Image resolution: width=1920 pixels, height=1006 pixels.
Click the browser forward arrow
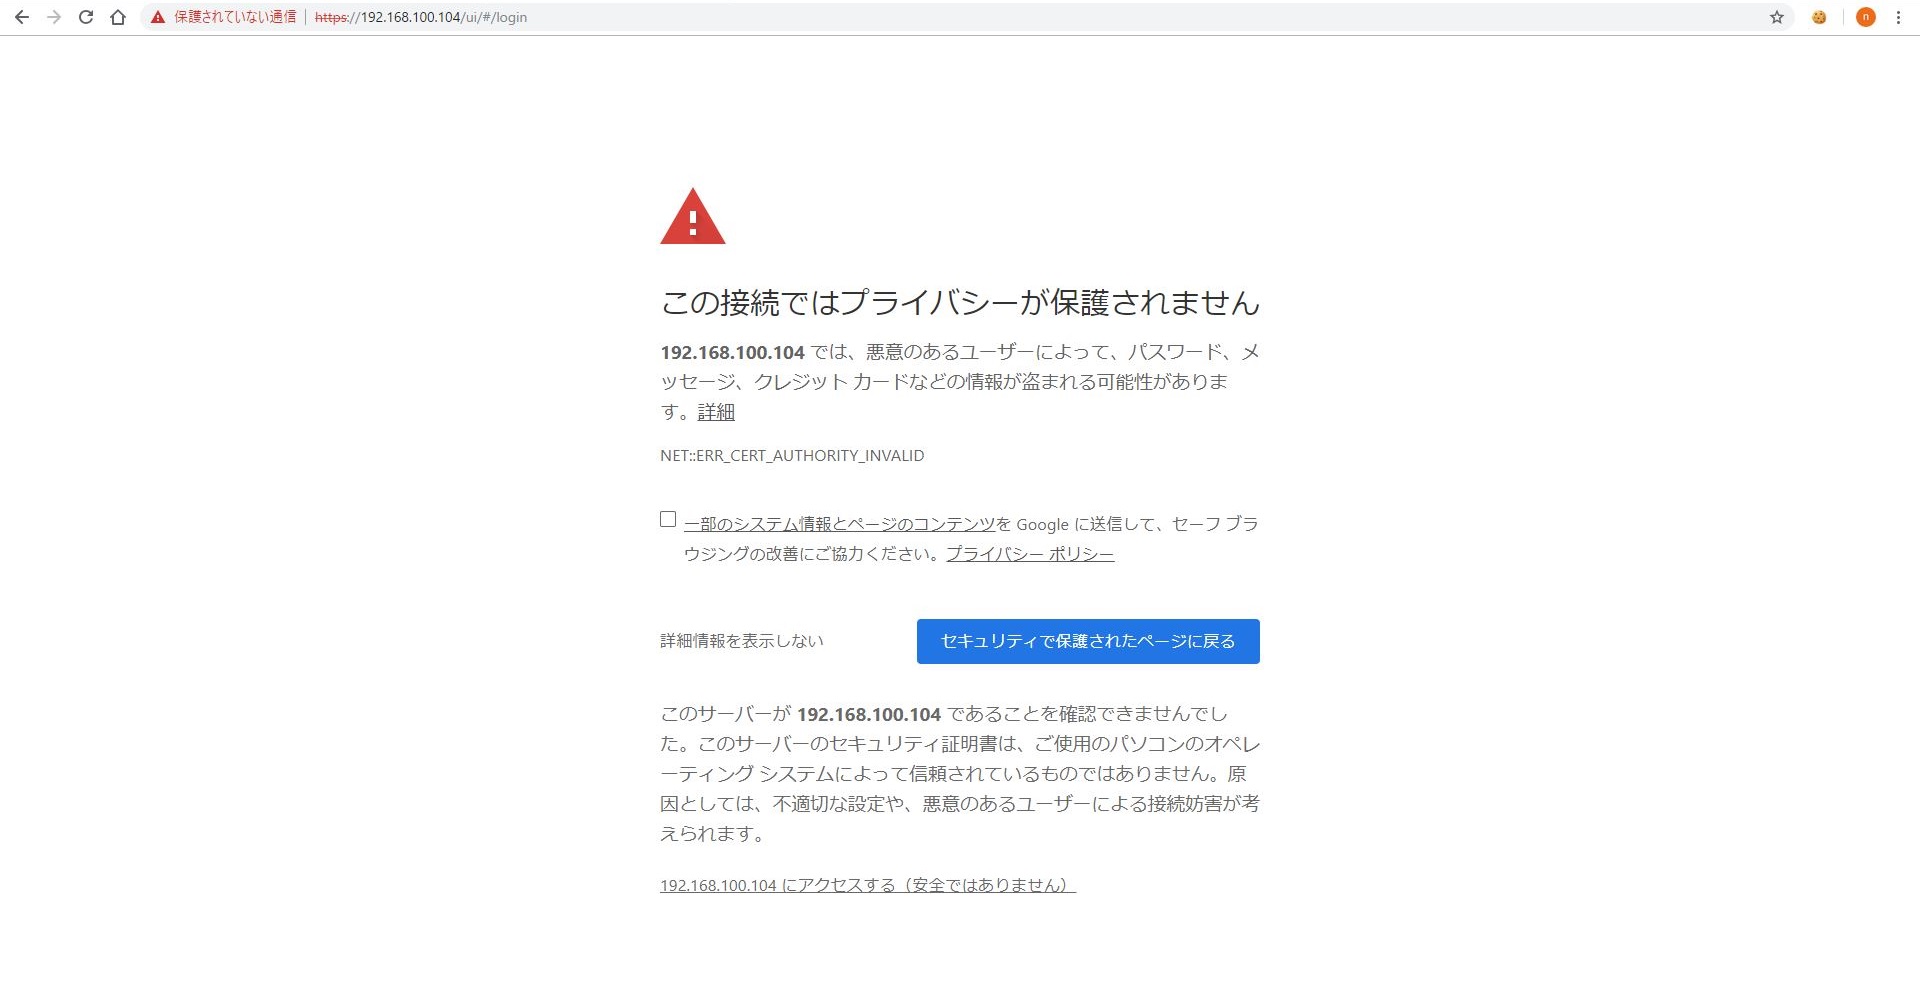[54, 17]
